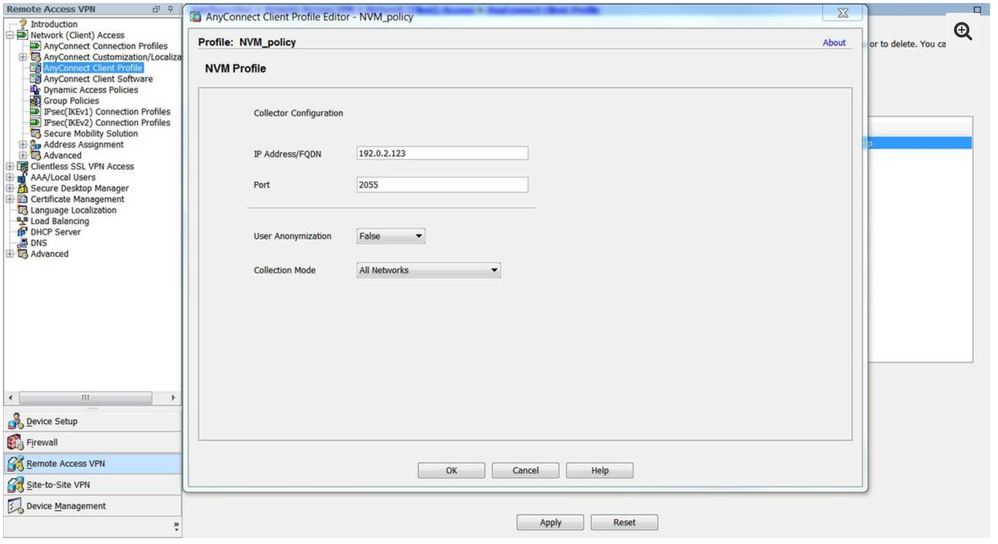Select AnyConnect Connection Profiles icon
This screenshot has width=998, height=544.
[36, 46]
